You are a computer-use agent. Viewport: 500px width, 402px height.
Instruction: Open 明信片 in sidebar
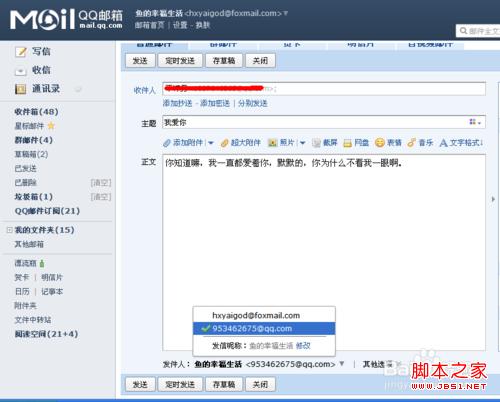(x=52, y=277)
